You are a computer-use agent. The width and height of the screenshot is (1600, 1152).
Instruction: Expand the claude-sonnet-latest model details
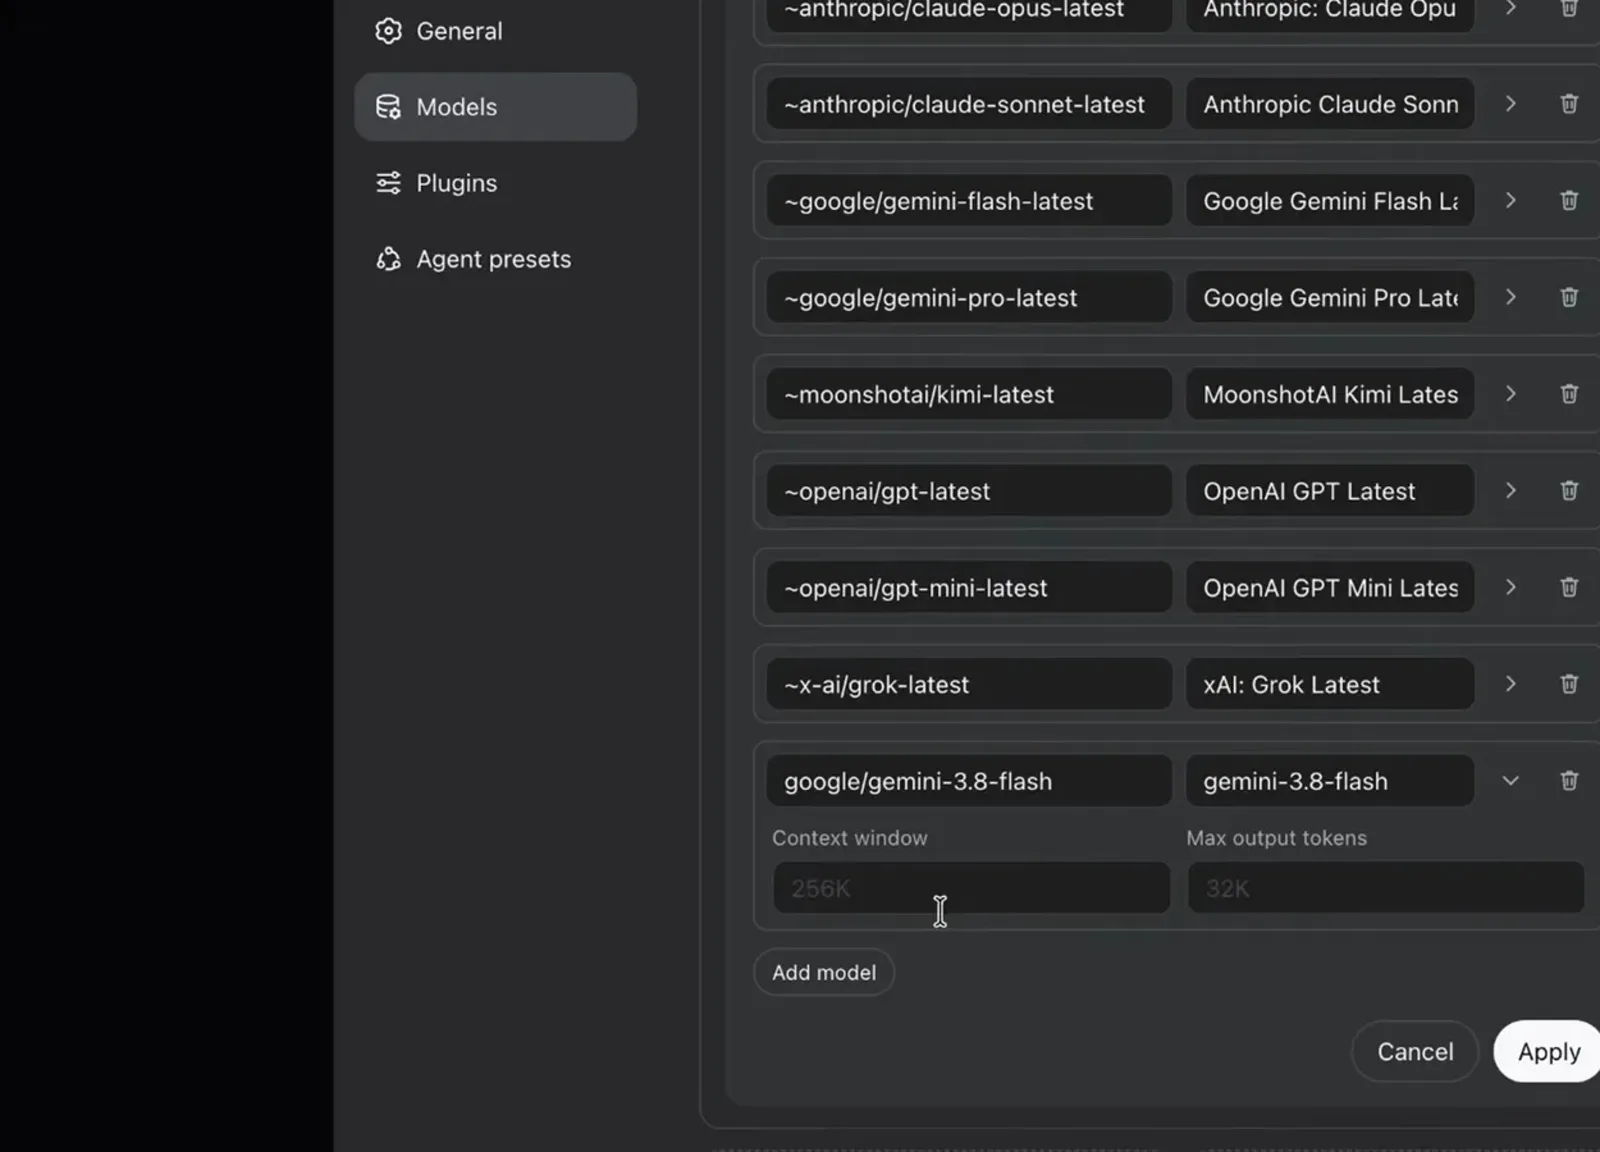[1511, 104]
